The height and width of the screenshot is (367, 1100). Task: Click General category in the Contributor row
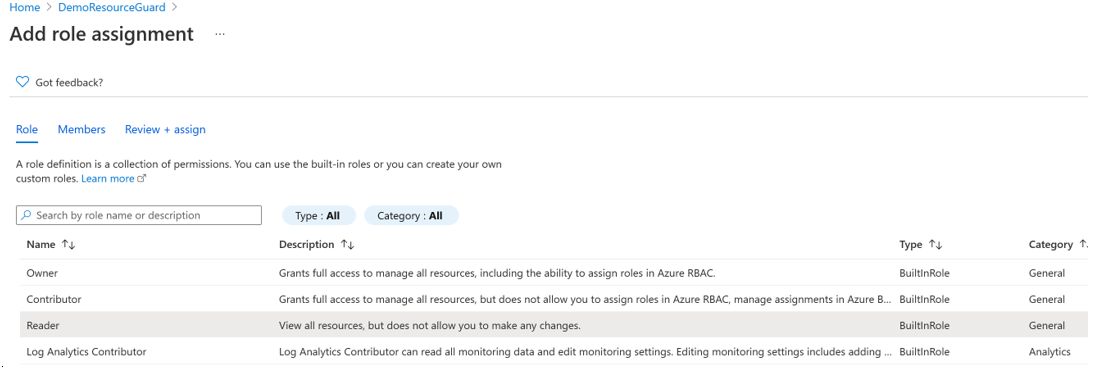(x=1047, y=300)
